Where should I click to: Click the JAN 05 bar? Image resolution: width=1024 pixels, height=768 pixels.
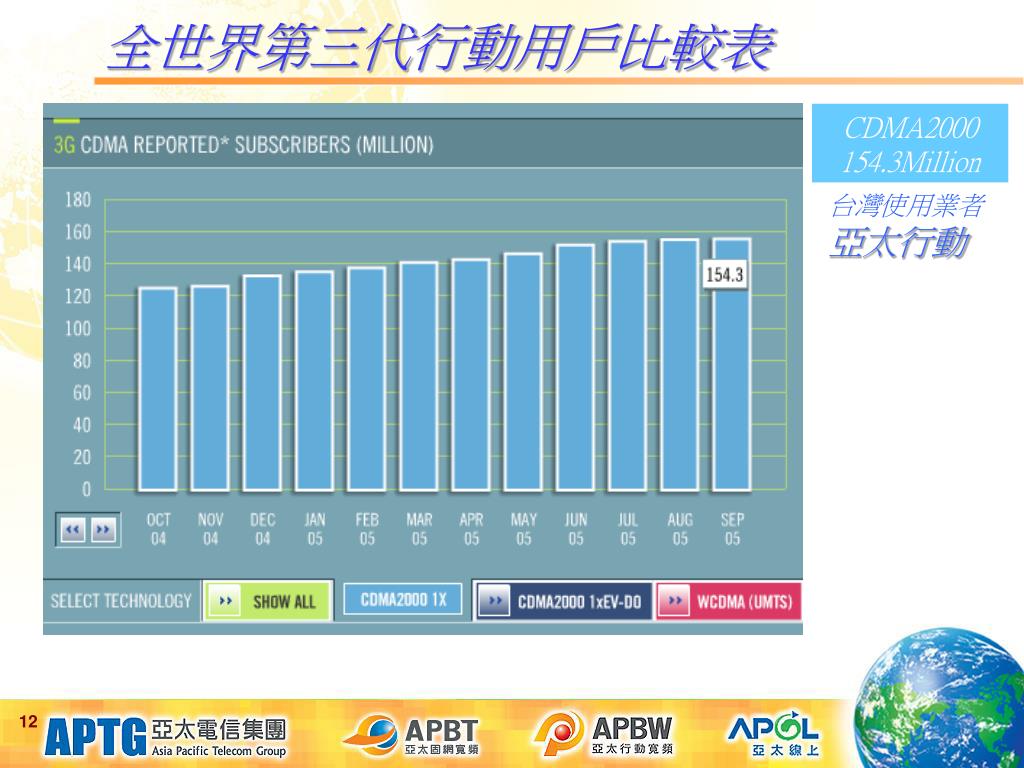[x=315, y=381]
